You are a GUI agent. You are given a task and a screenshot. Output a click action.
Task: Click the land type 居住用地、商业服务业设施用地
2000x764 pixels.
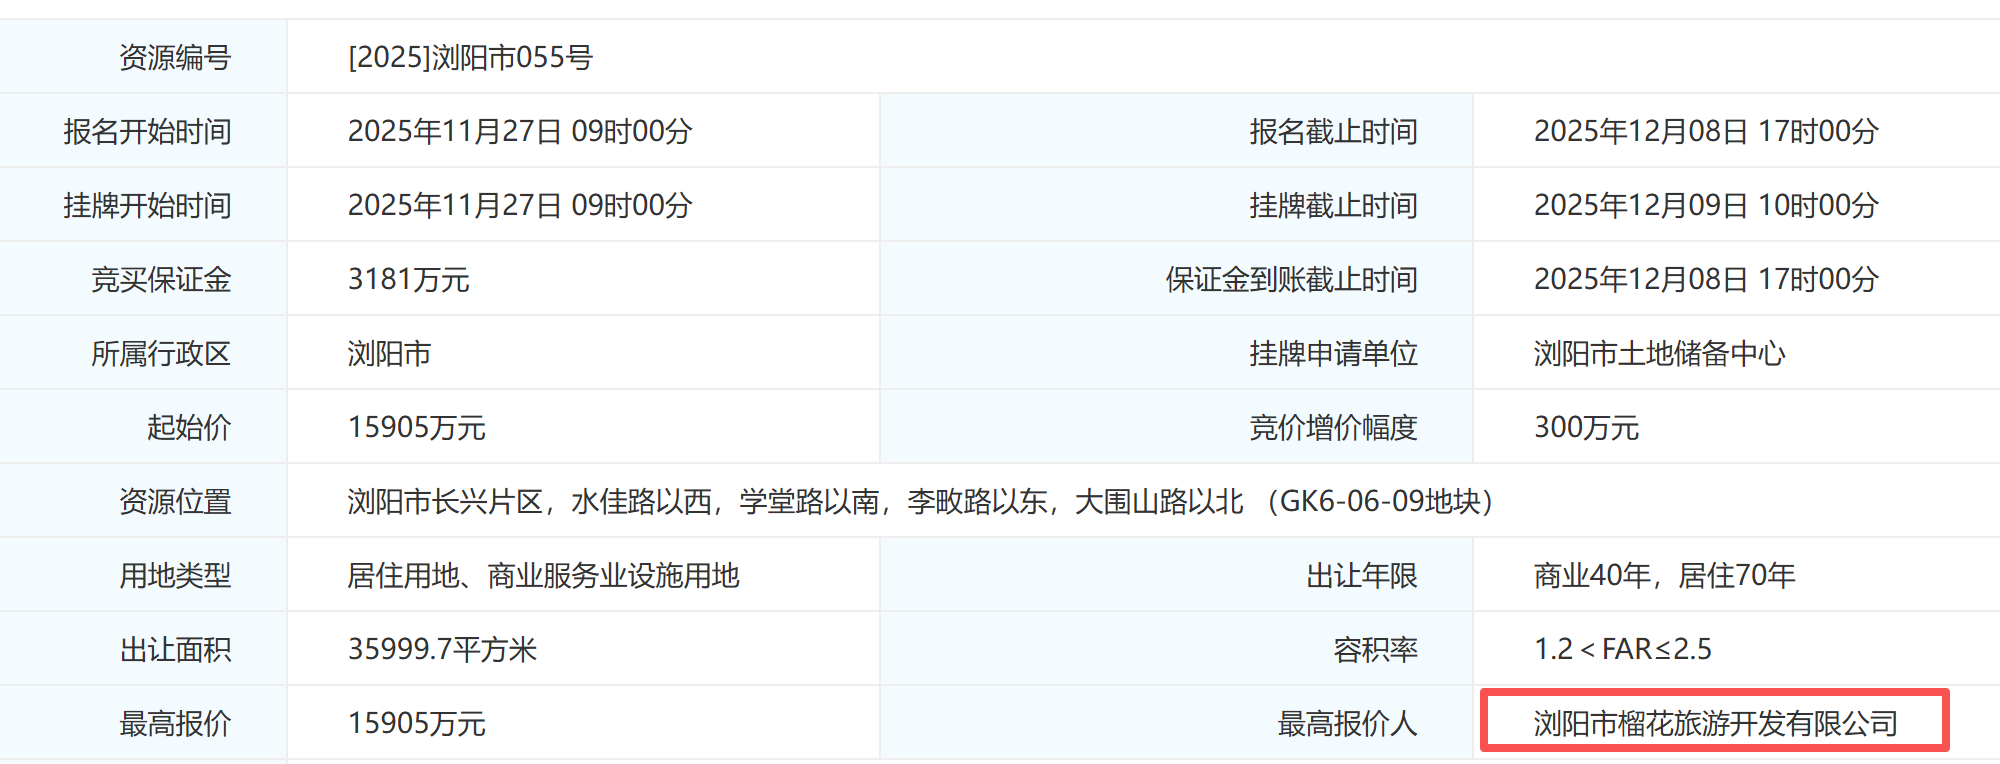[x=543, y=575]
